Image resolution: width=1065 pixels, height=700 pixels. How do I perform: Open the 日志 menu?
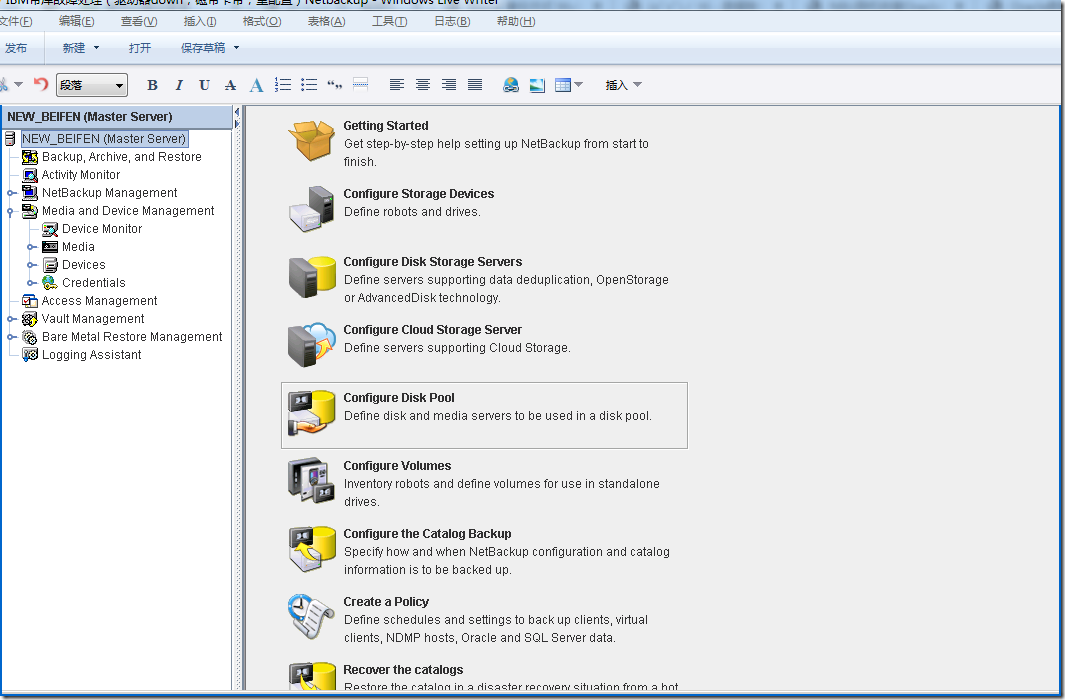click(x=452, y=21)
